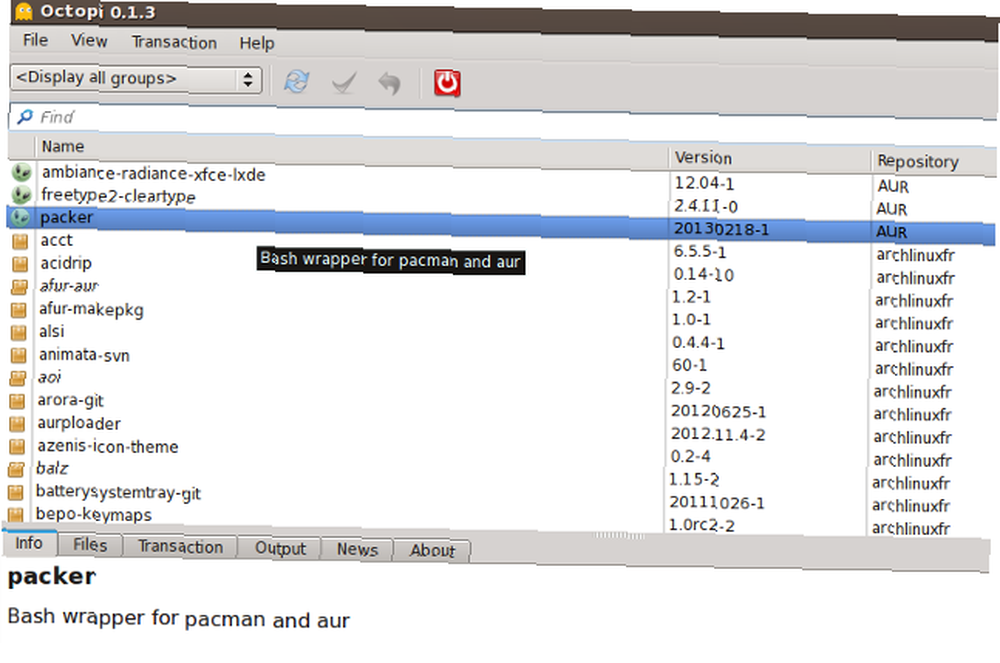This screenshot has height=663, width=1000.
Task: Select the animata-svn package name
Action: click(x=84, y=354)
